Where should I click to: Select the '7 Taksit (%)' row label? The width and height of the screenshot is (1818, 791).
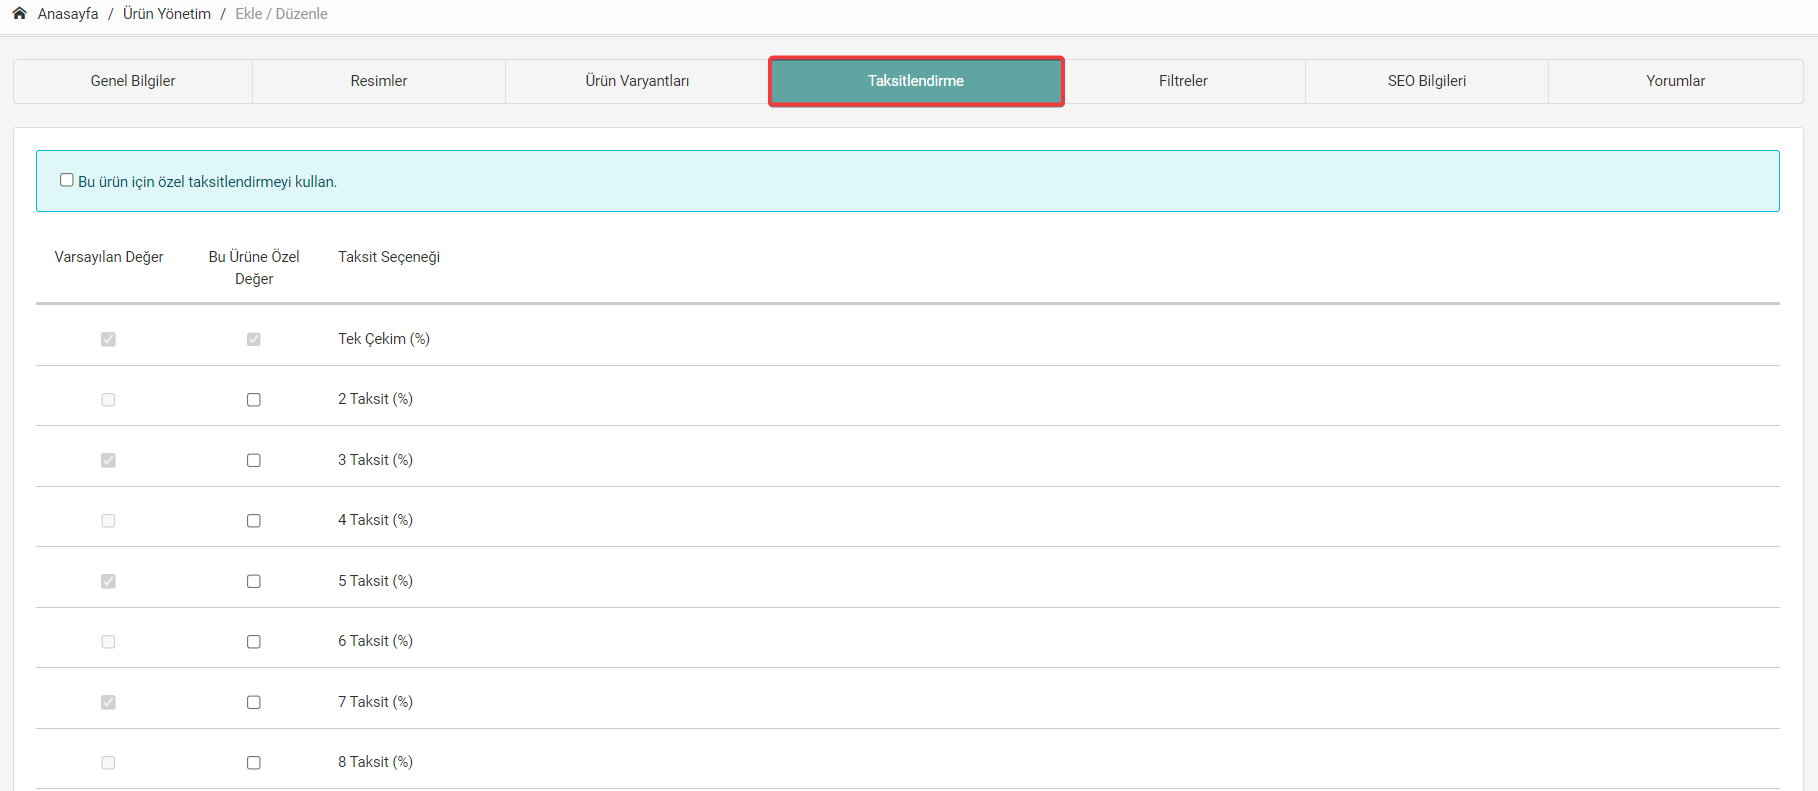point(375,702)
